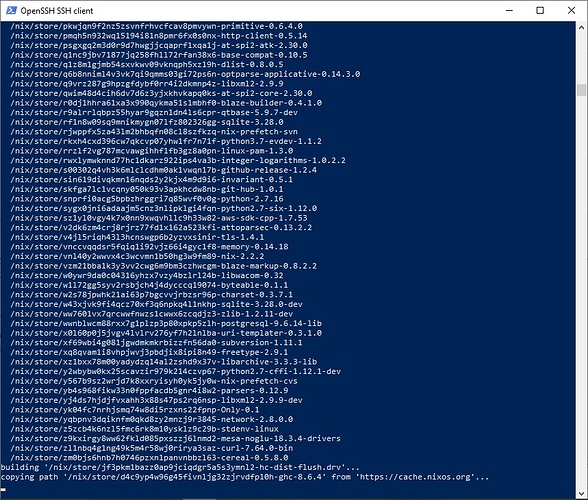Click the scrollbar down arrow
The width and height of the screenshot is (588, 500).
tap(581, 493)
